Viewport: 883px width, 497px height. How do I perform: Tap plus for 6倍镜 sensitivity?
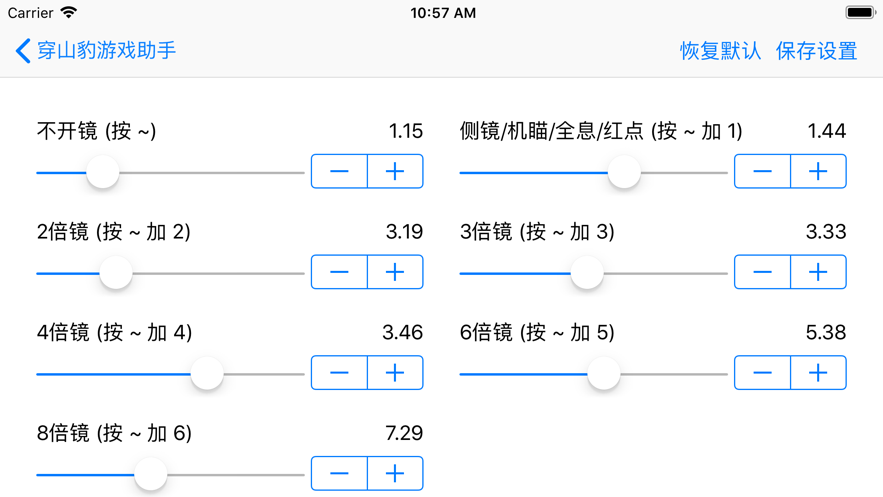point(818,373)
